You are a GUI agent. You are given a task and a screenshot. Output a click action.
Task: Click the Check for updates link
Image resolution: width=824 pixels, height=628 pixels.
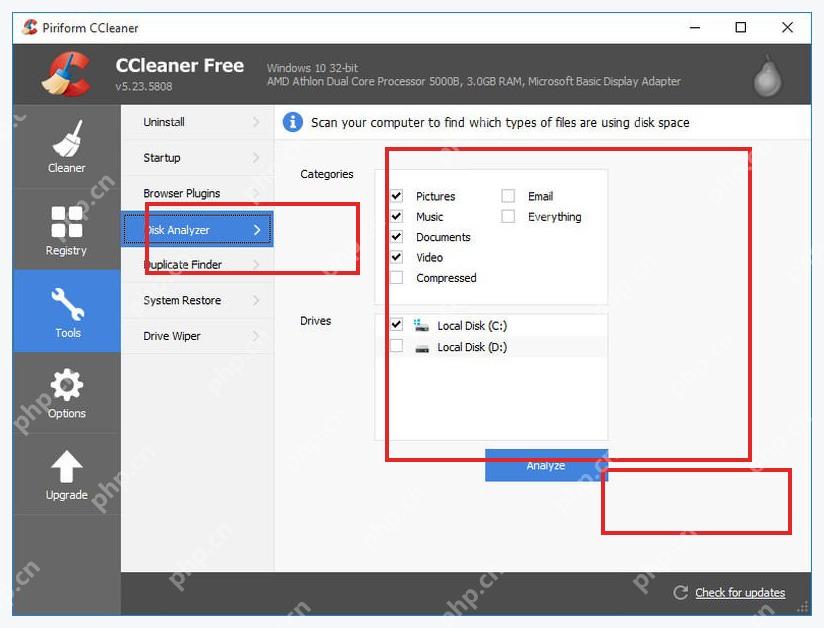740,593
